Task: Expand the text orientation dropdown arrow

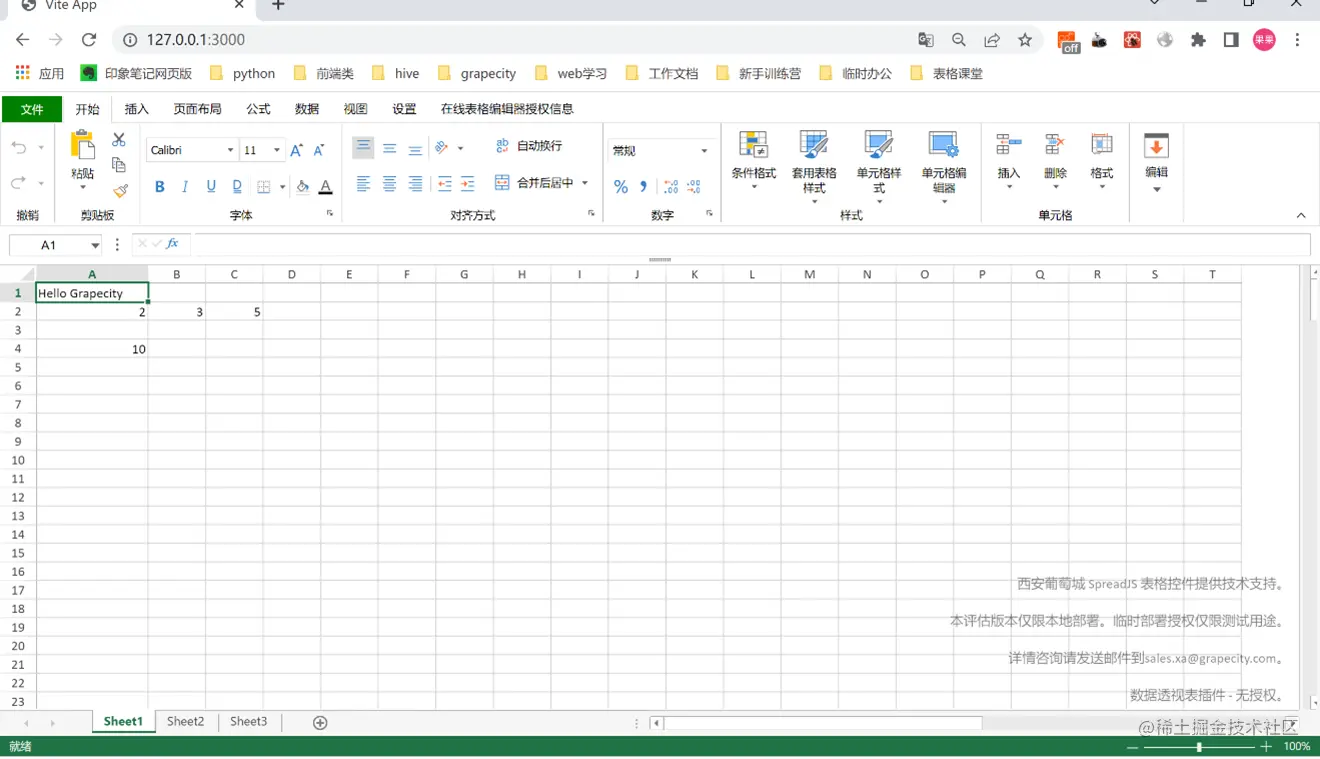Action: tap(460, 148)
